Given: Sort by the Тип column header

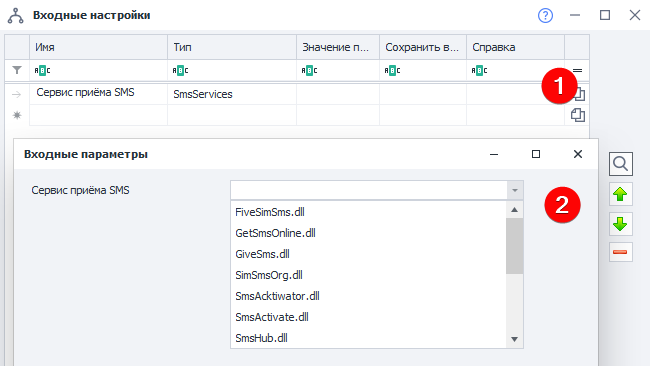Looking at the screenshot, I should (232, 47).
